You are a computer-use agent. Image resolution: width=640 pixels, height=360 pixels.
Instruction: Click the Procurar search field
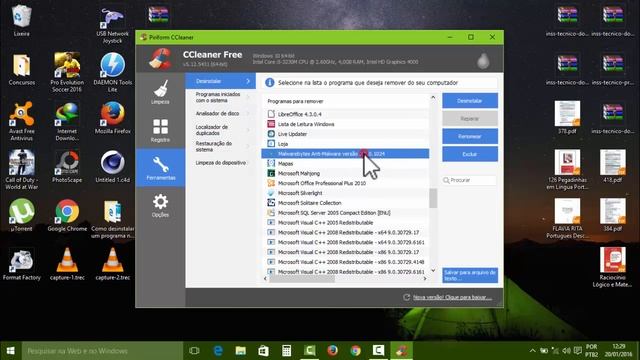pos(469,180)
